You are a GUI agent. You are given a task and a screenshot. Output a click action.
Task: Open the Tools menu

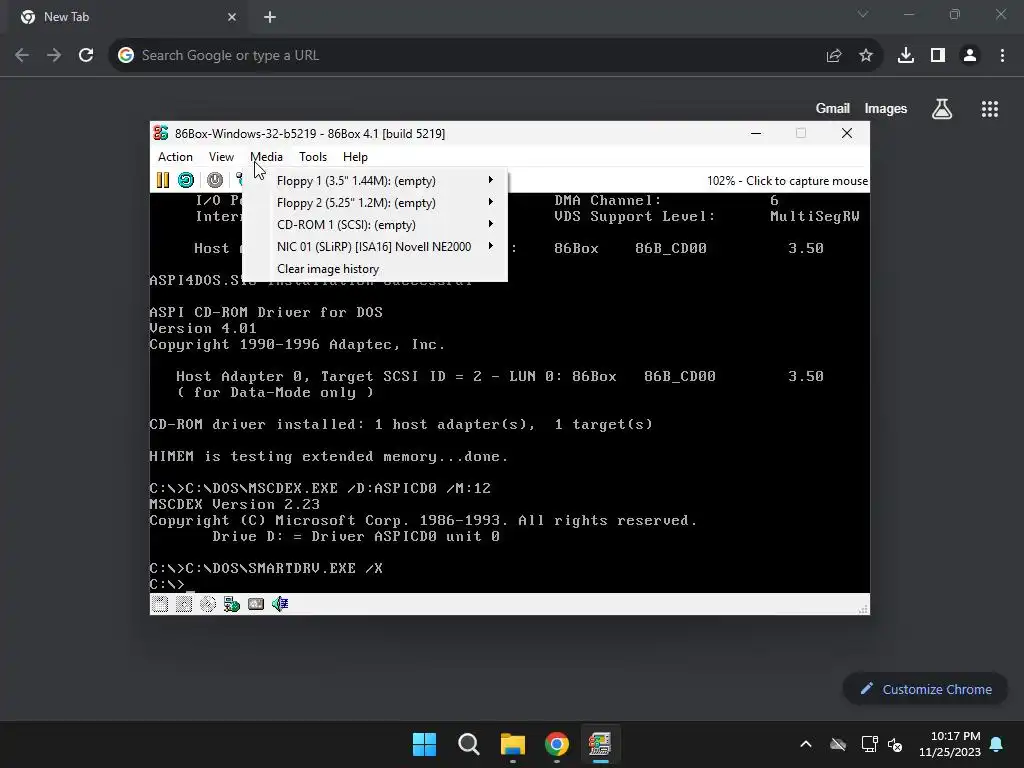pyautogui.click(x=313, y=157)
